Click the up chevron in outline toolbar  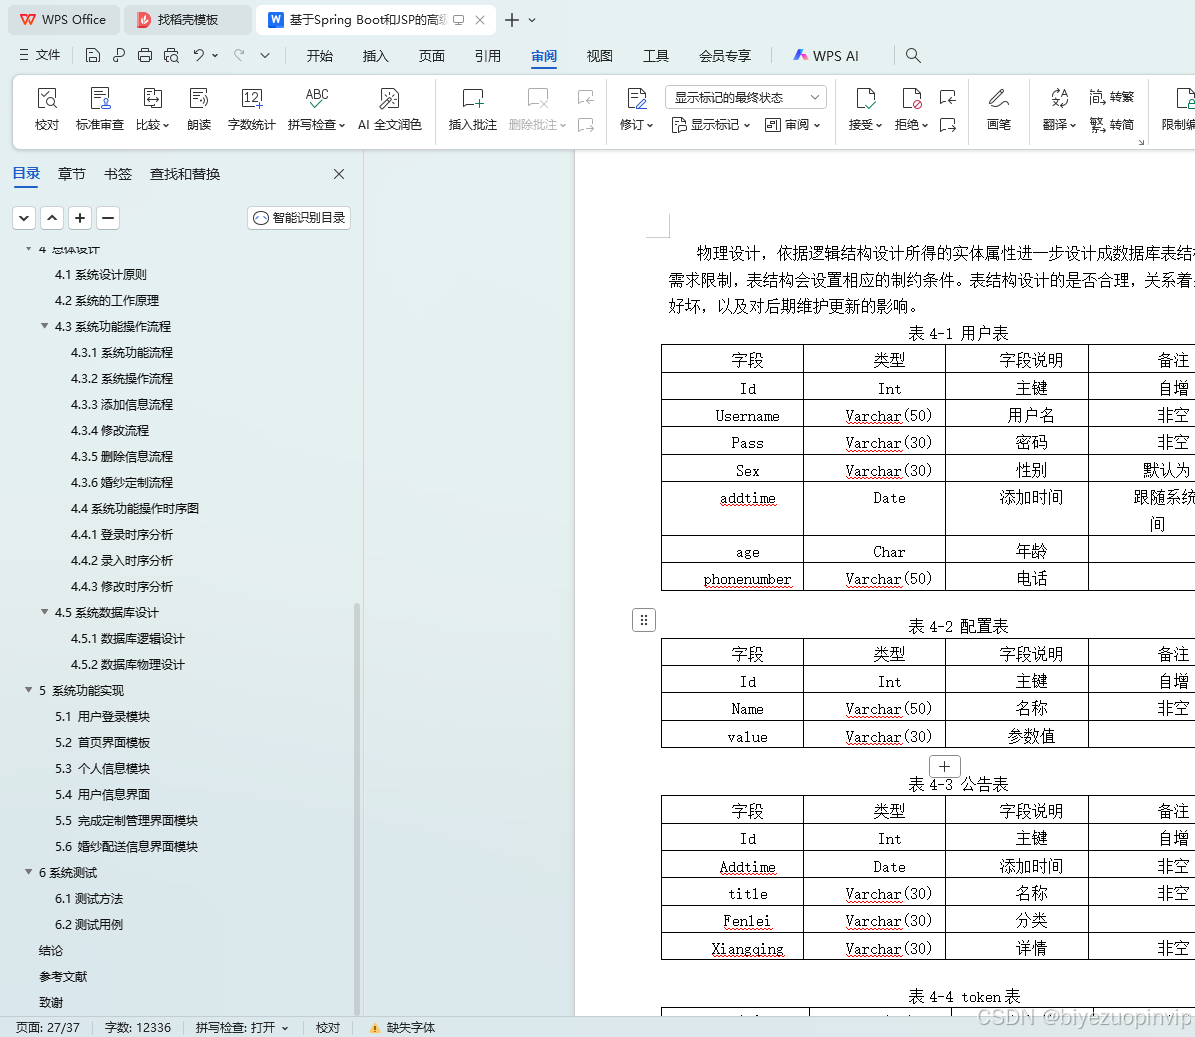coord(52,218)
